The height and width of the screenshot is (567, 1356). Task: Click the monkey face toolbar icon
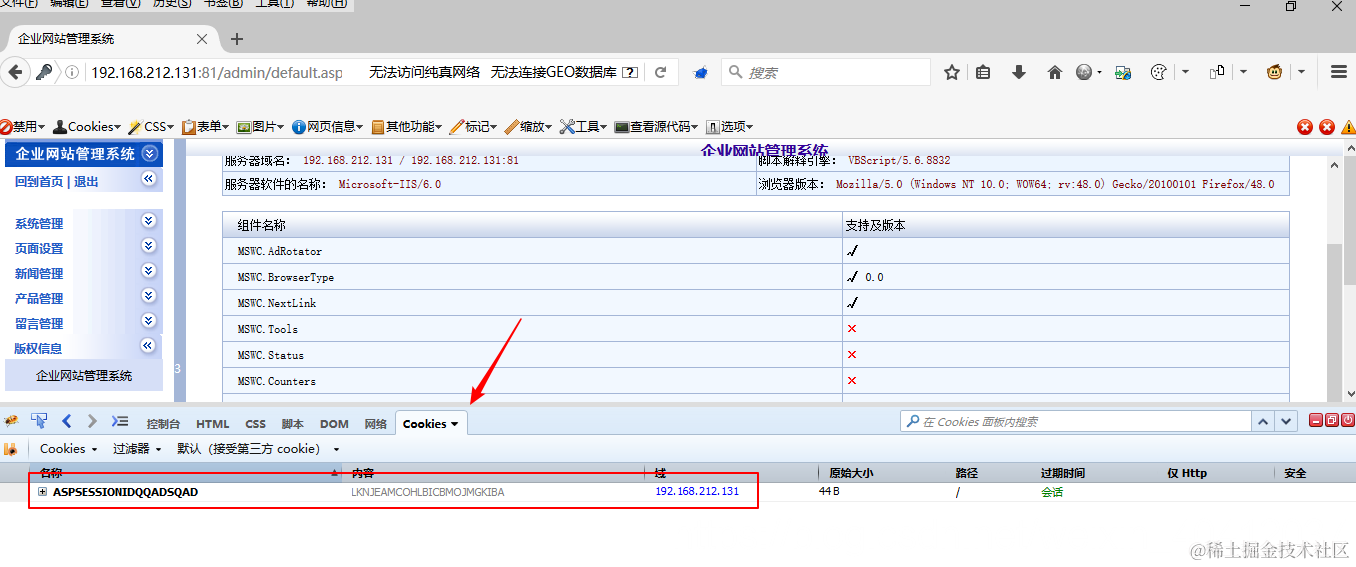pos(1275,72)
